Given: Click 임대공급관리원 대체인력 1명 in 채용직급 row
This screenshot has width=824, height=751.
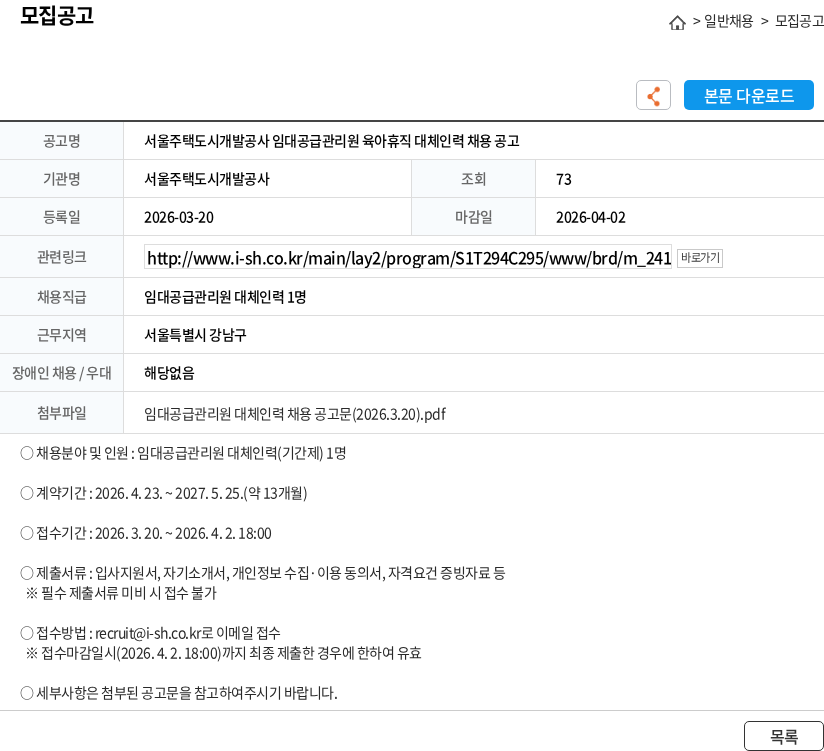Looking at the screenshot, I should (x=225, y=297).
